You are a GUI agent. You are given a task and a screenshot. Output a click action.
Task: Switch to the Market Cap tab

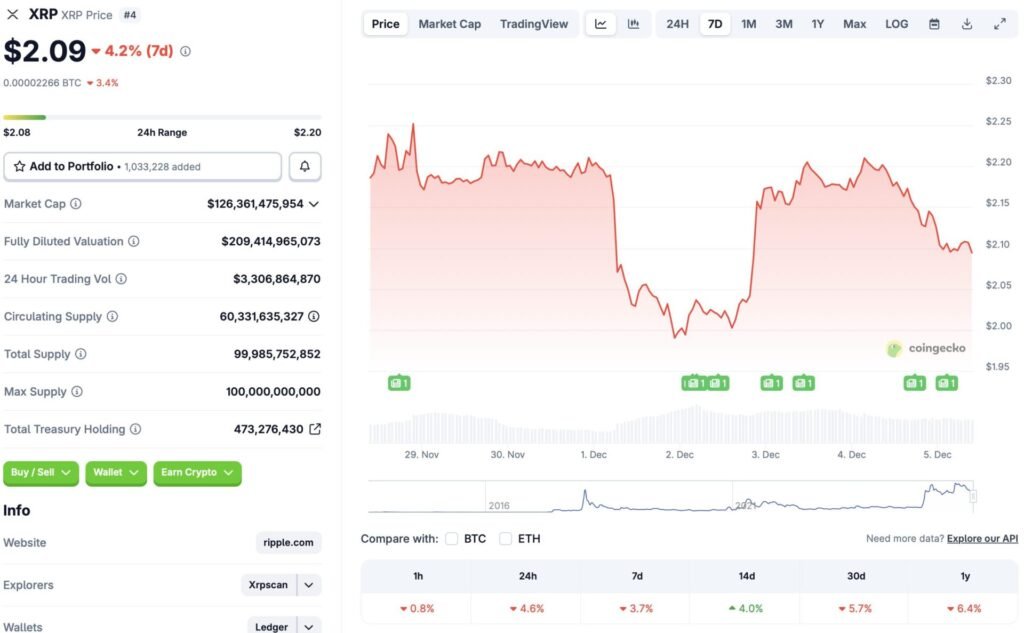point(449,23)
